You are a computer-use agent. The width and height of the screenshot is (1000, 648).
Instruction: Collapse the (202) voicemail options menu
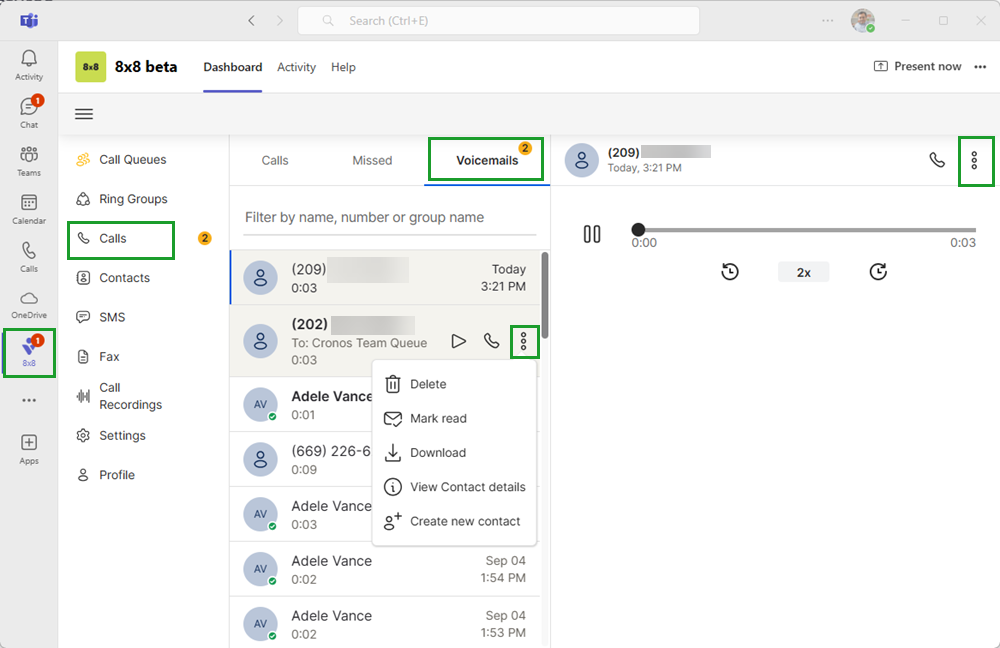[524, 341]
